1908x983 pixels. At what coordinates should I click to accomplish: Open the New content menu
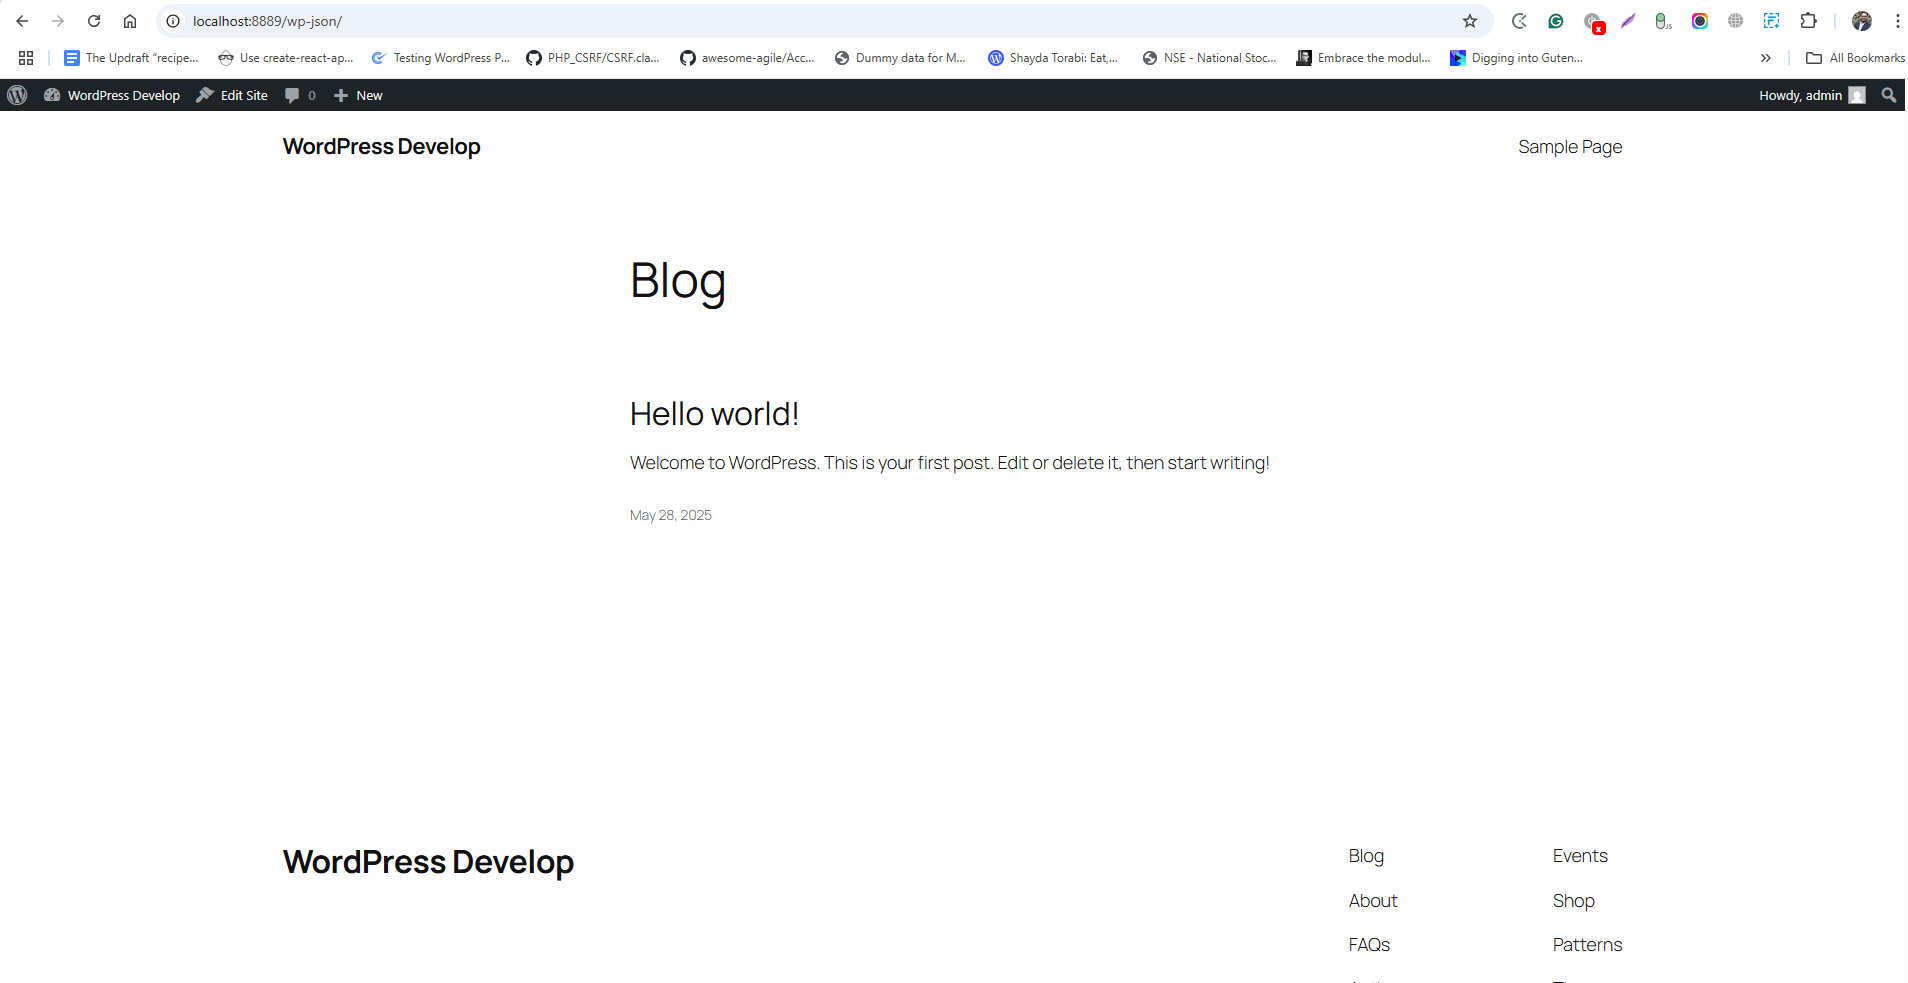[x=358, y=95]
